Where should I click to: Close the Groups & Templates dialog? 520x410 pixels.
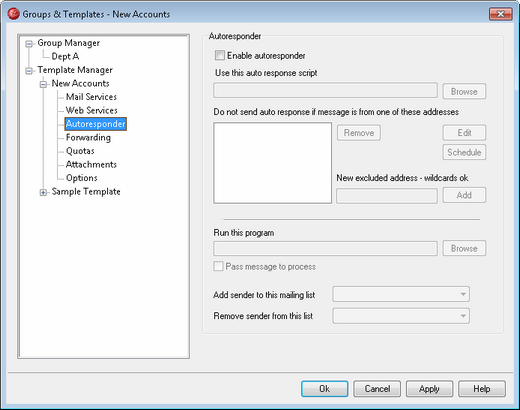coord(500,14)
